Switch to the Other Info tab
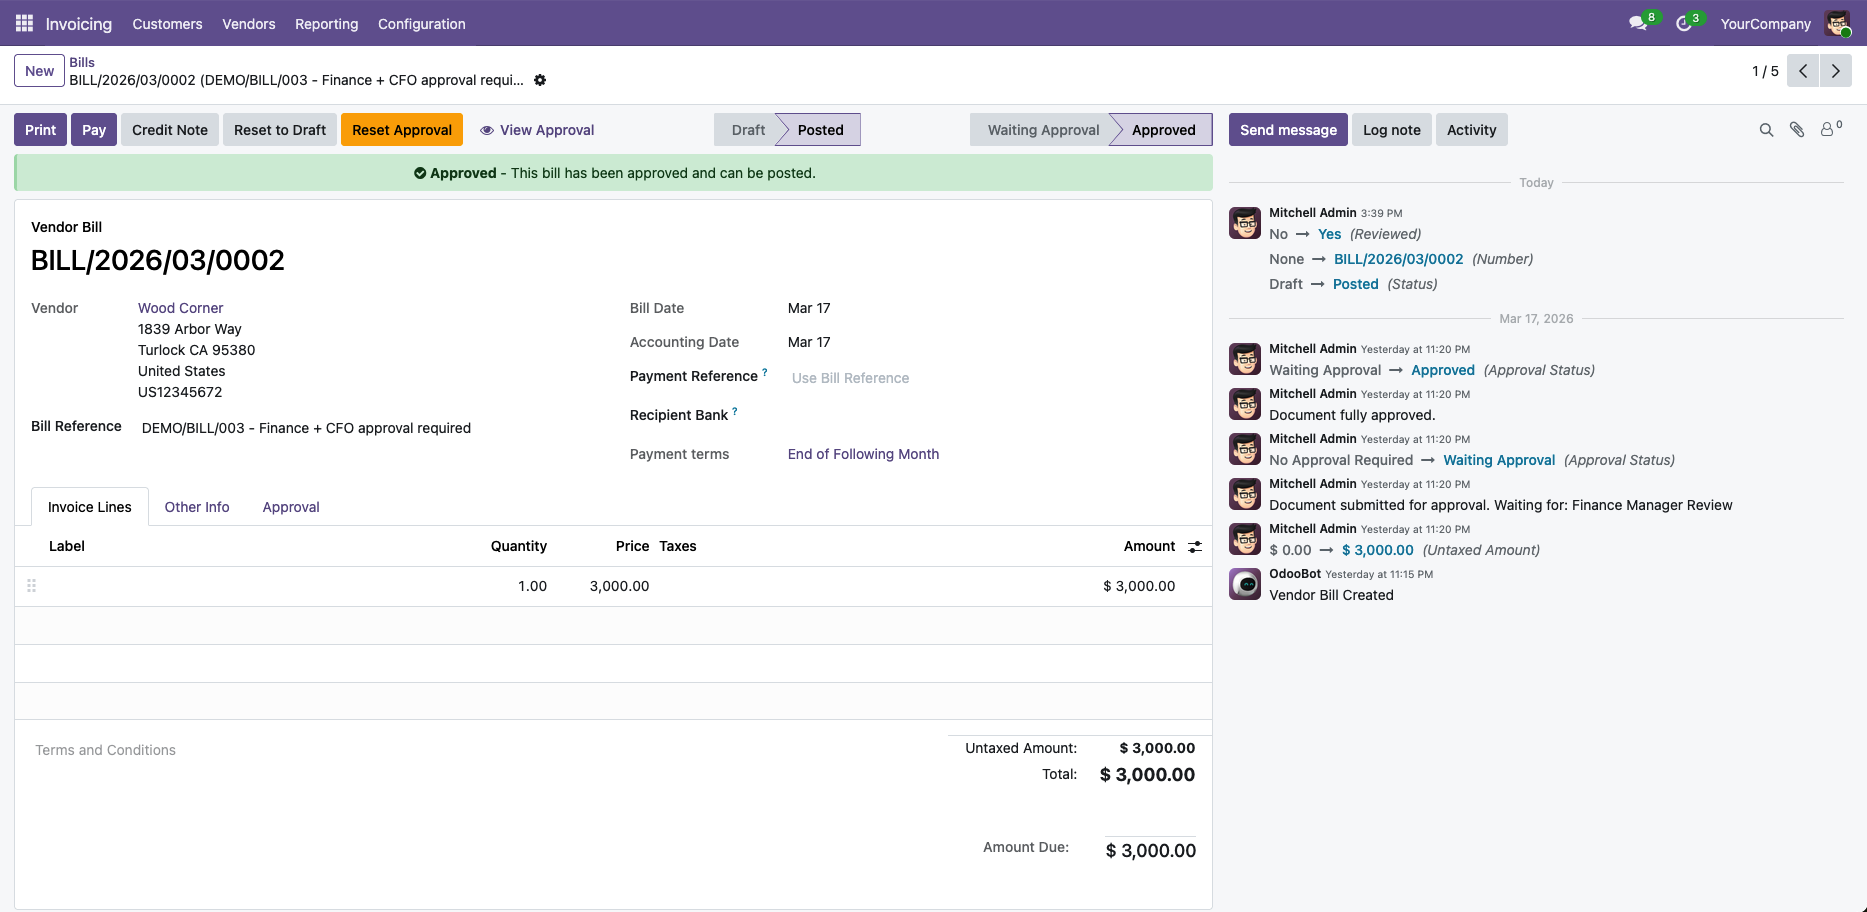The height and width of the screenshot is (912, 1867). click(x=197, y=507)
